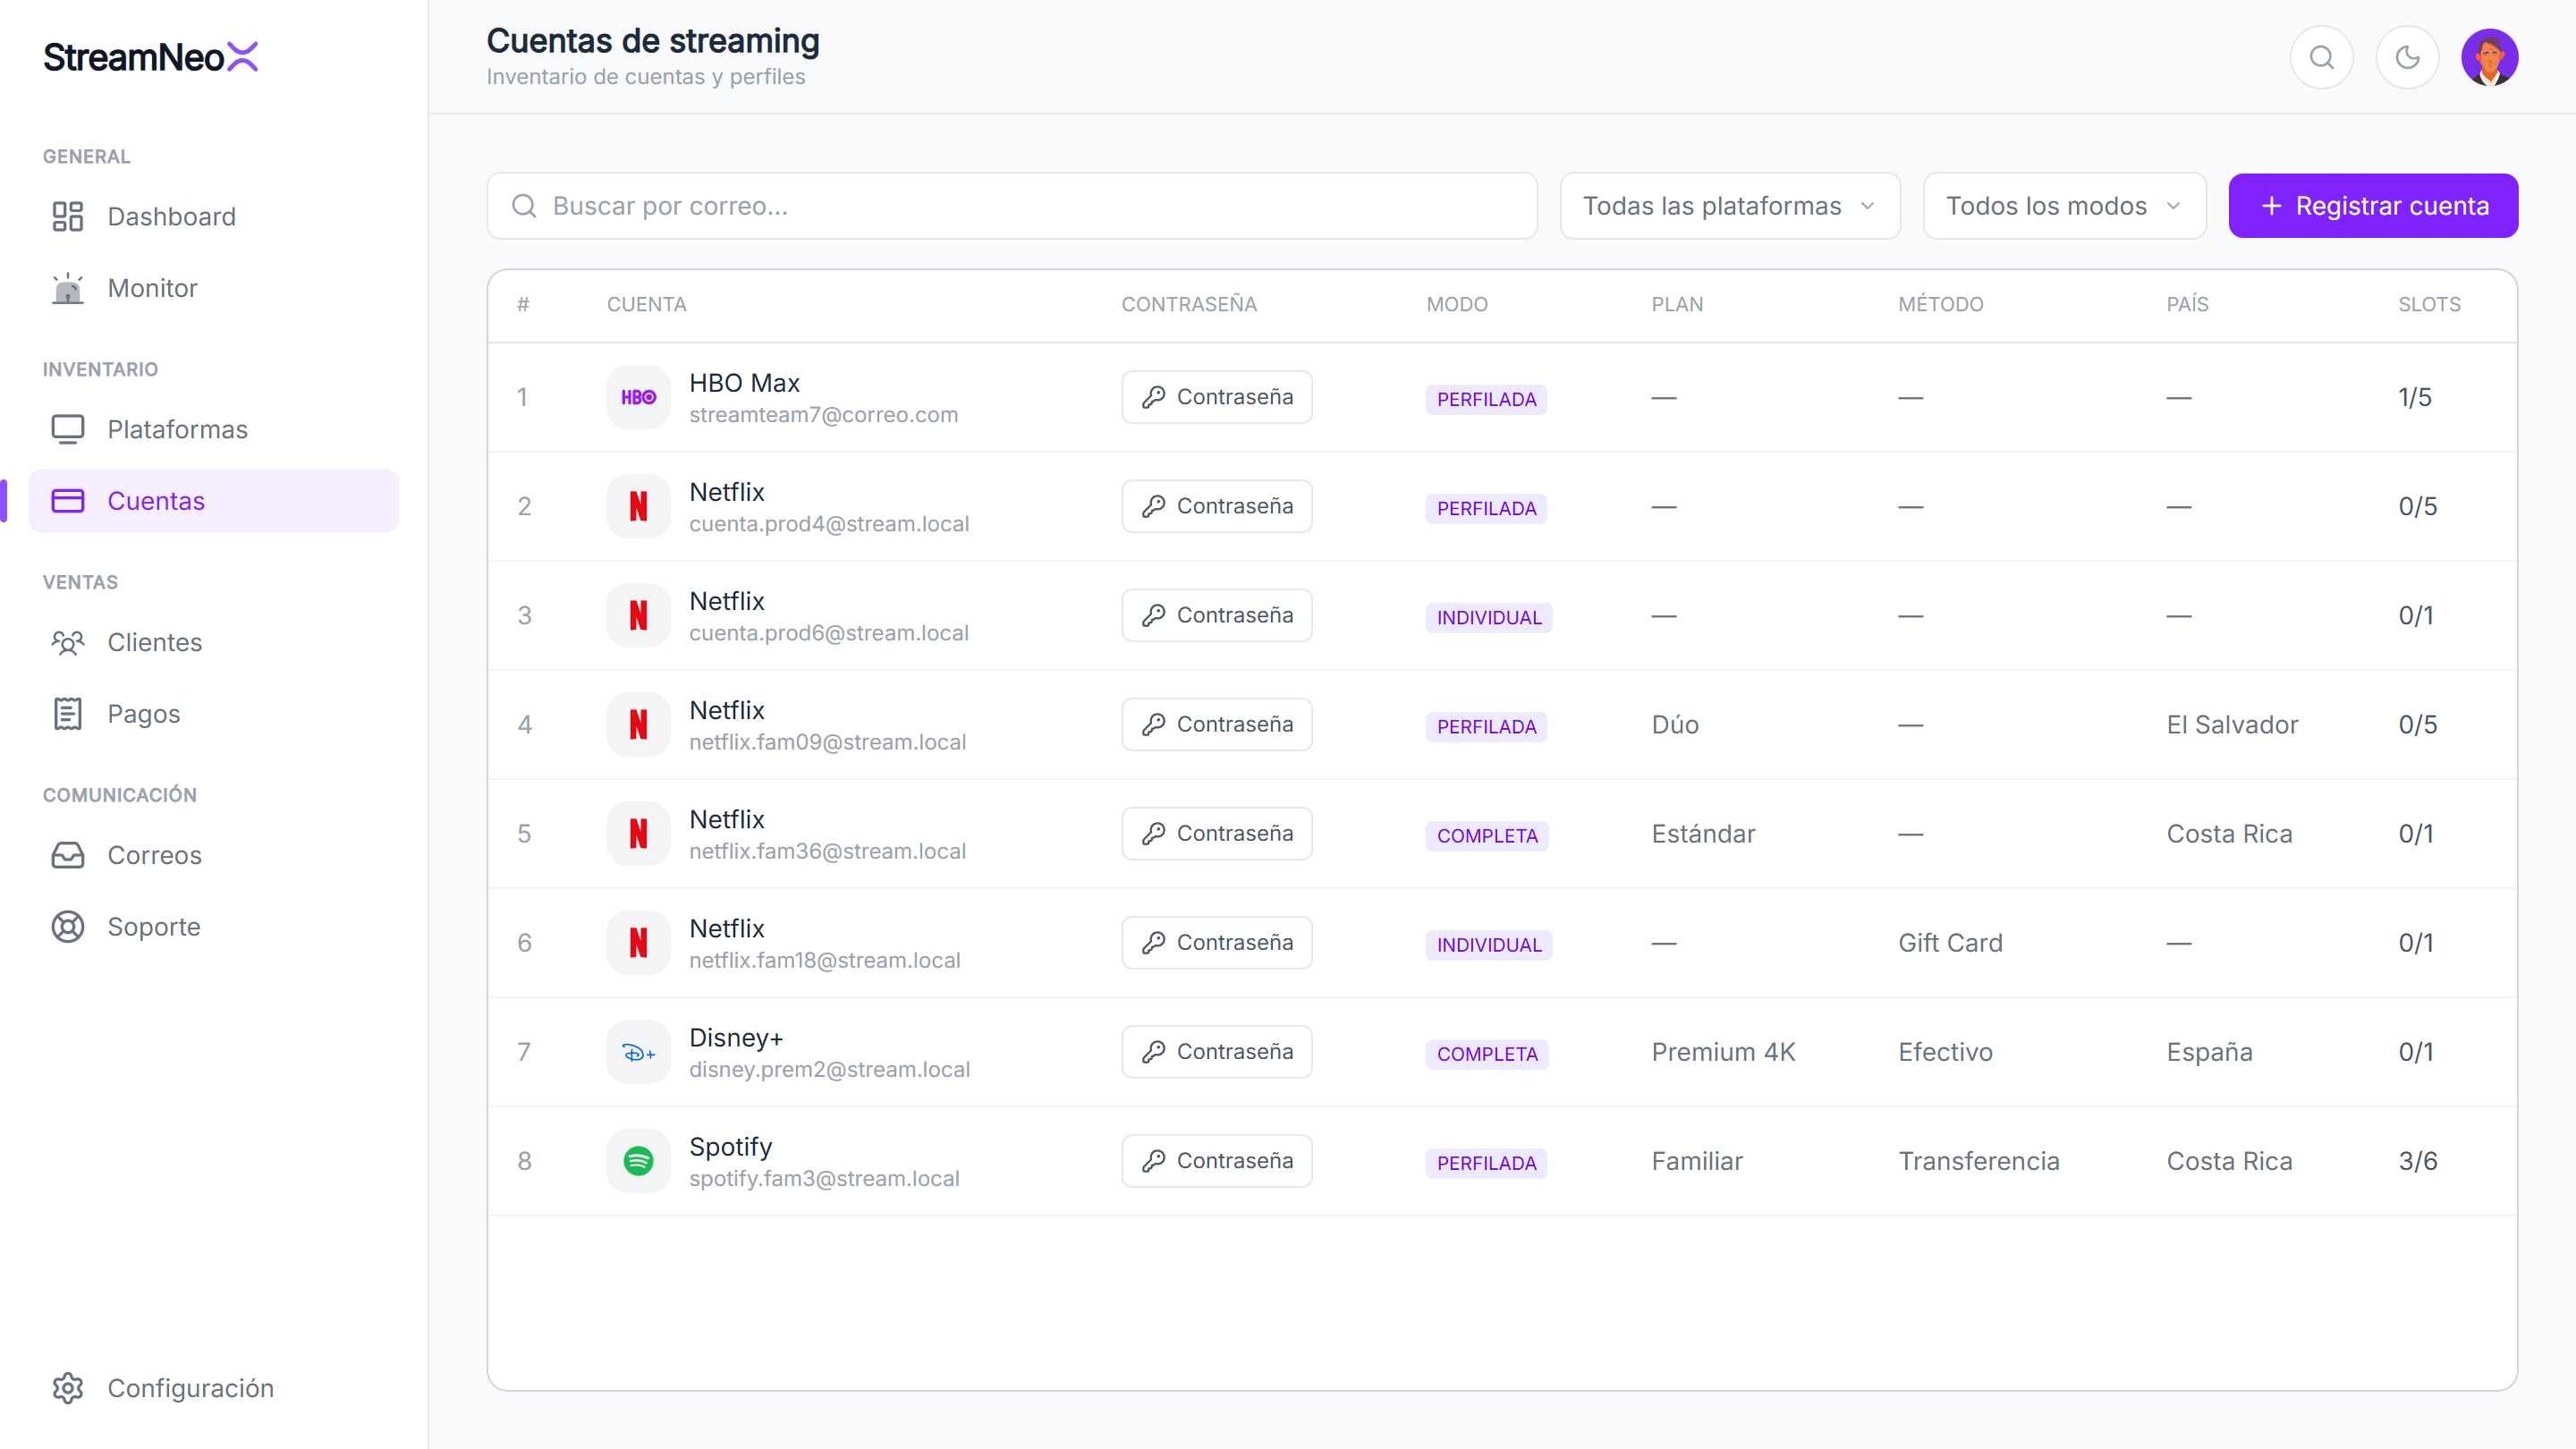The height and width of the screenshot is (1449, 2576).
Task: Open the Clientes menu item
Action: tap(214, 642)
